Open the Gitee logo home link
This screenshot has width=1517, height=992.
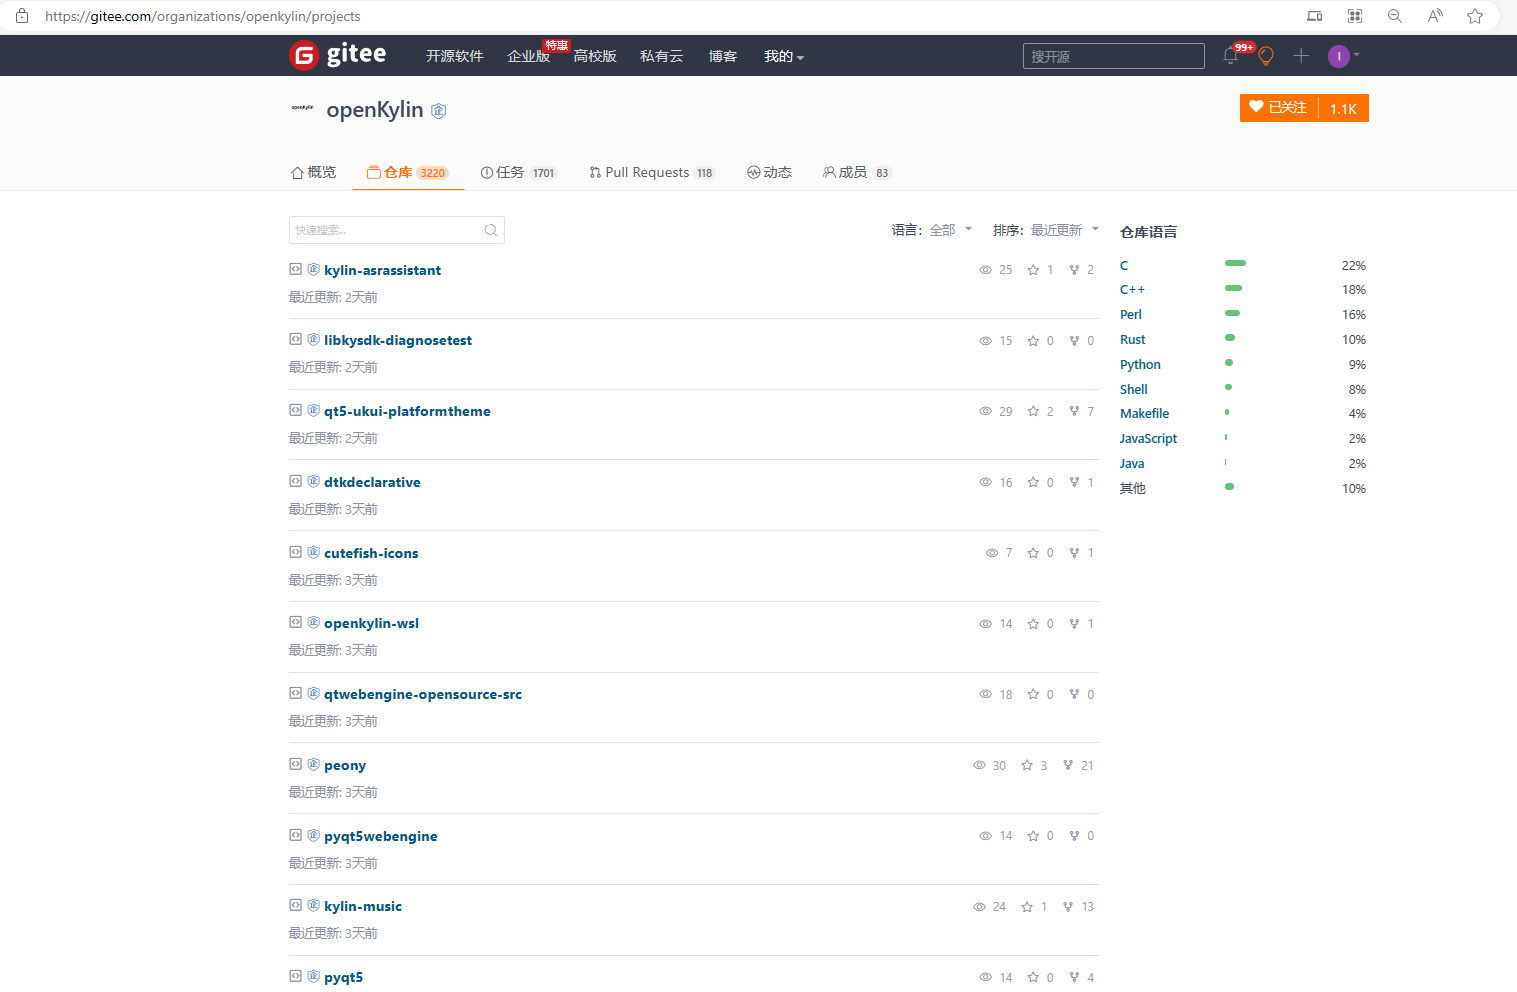338,55
